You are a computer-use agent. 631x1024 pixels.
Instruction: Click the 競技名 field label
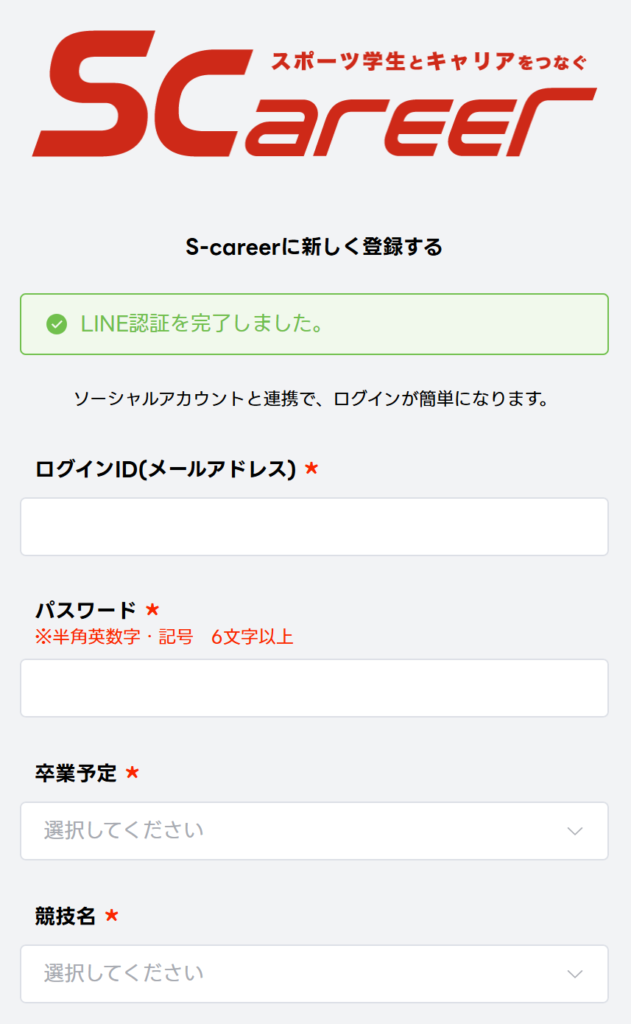[x=65, y=916]
